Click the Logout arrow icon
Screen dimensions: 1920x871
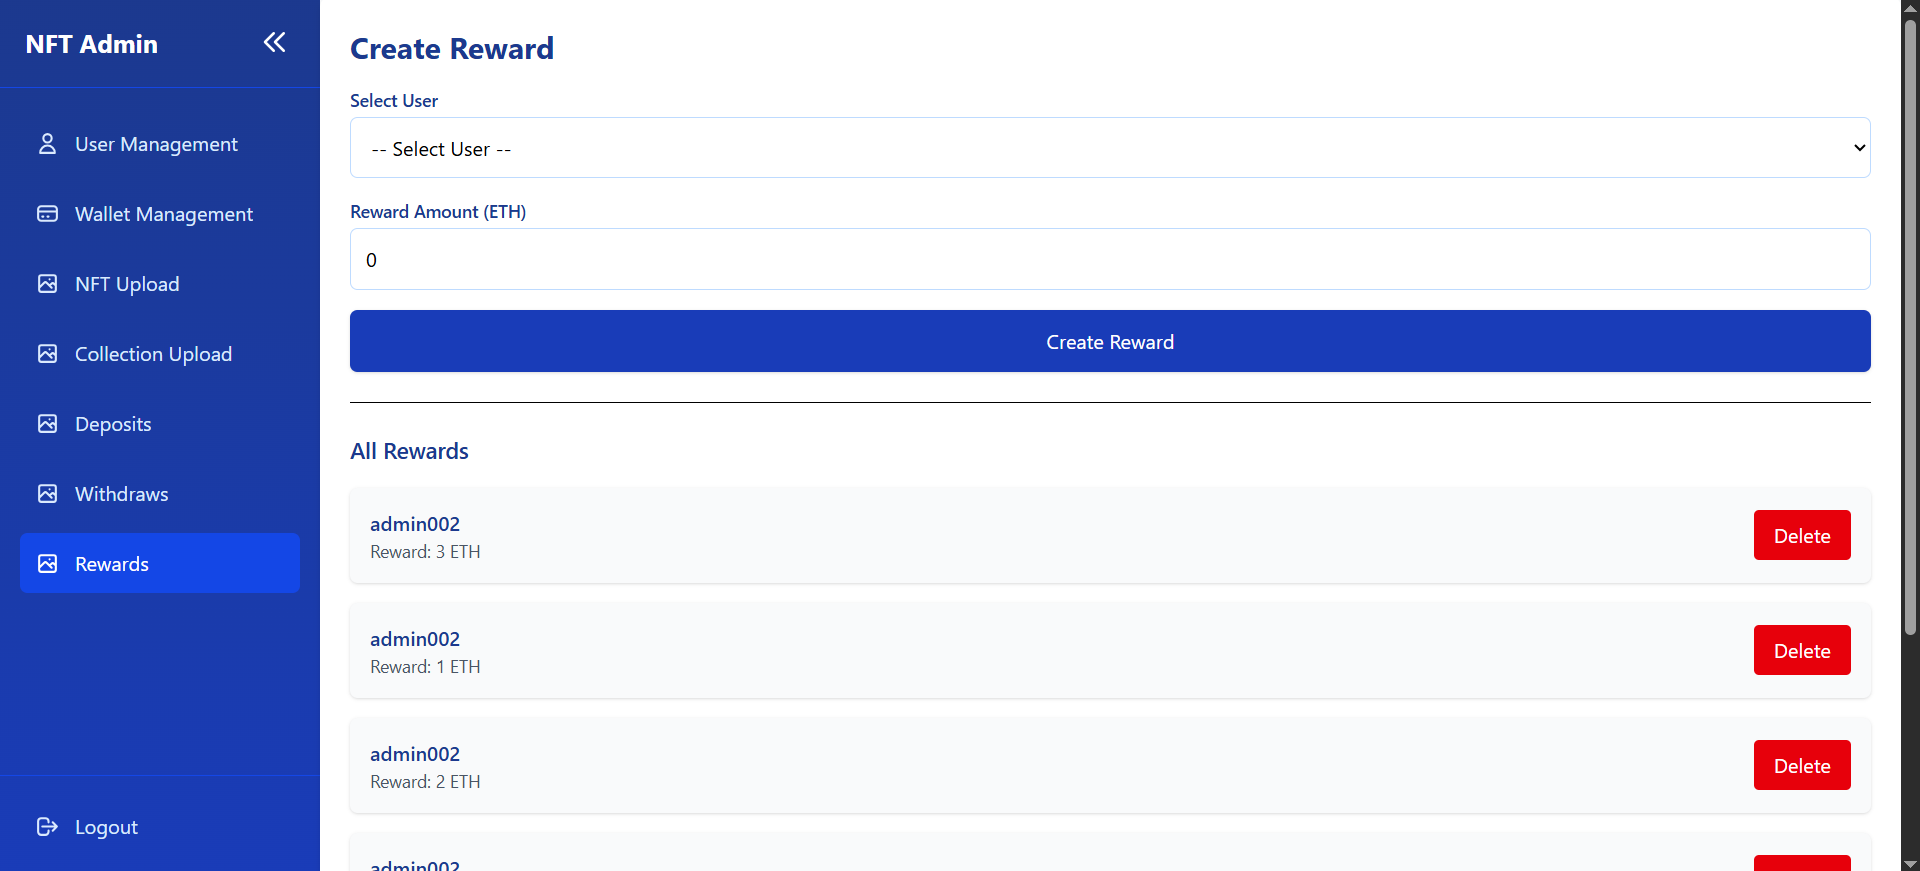(x=47, y=827)
